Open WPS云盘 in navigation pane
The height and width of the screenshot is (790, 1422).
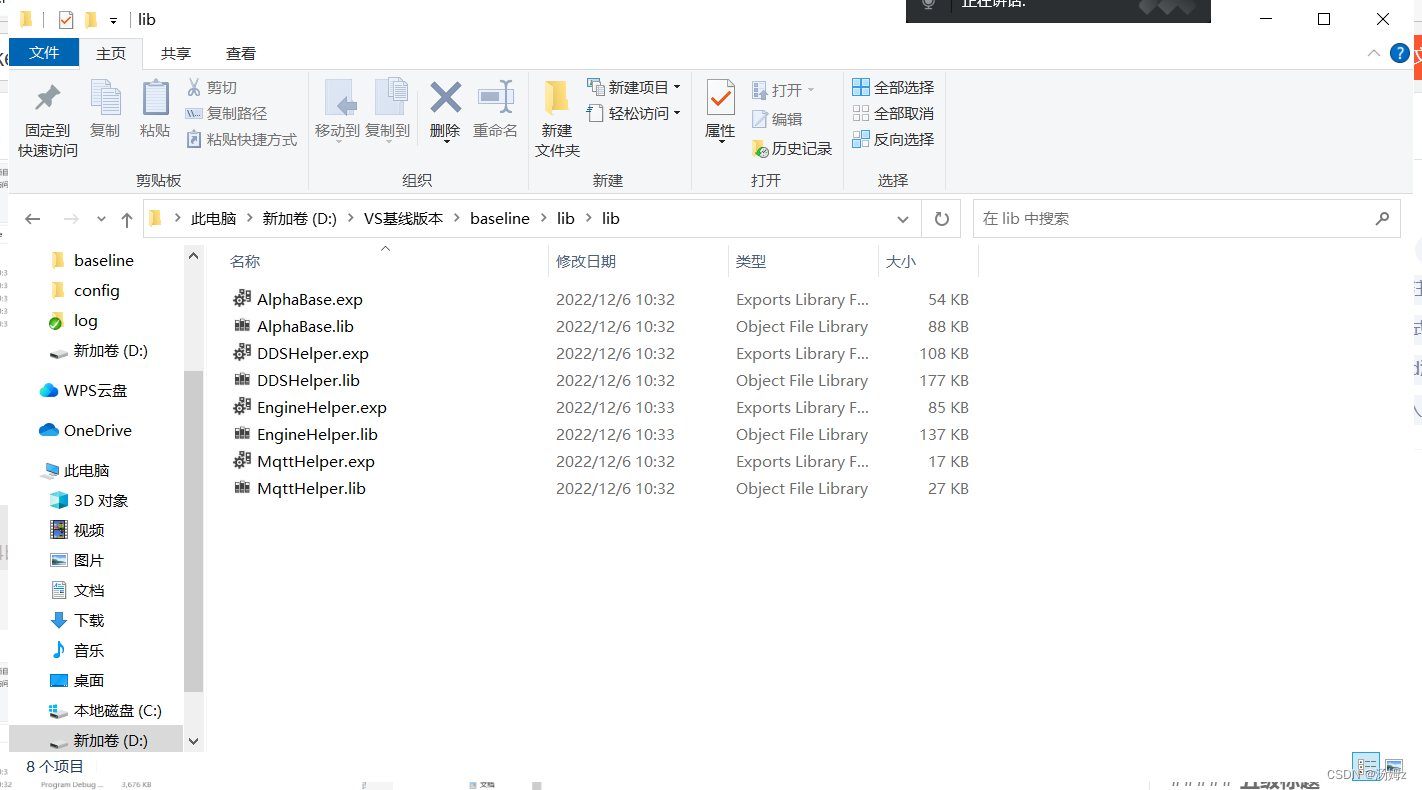[96, 390]
